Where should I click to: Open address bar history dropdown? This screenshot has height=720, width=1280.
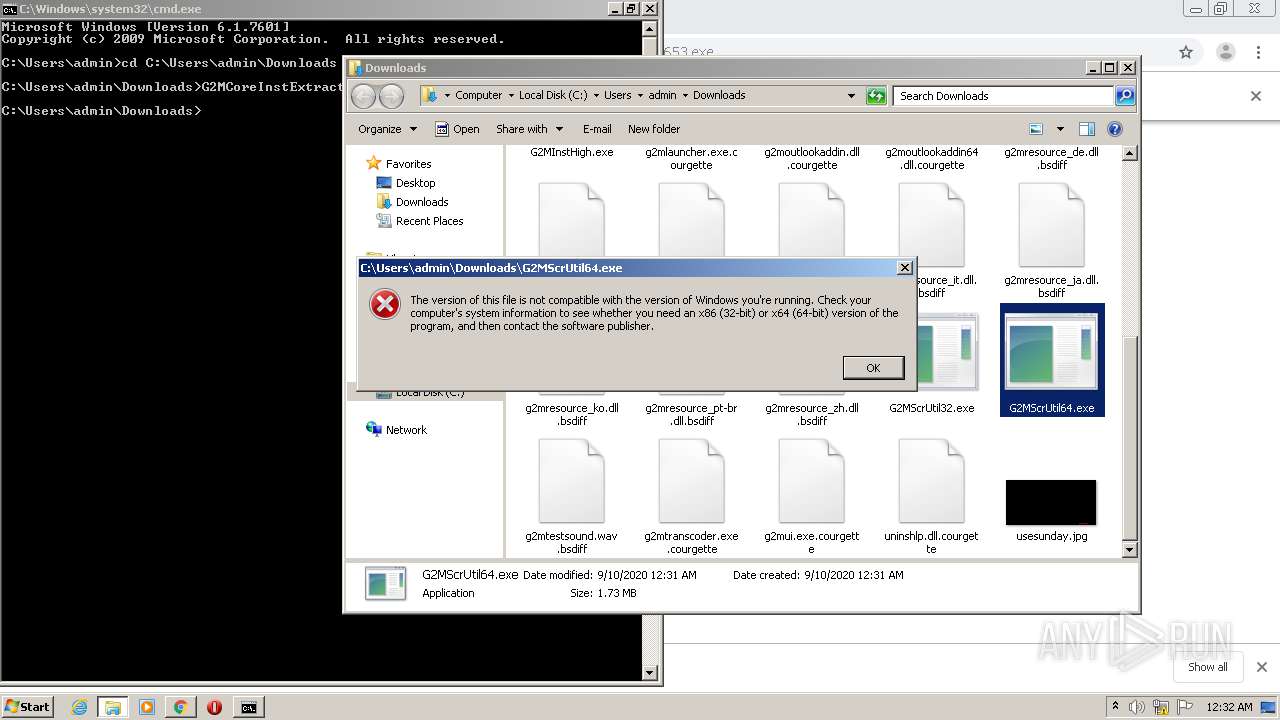tap(851, 96)
